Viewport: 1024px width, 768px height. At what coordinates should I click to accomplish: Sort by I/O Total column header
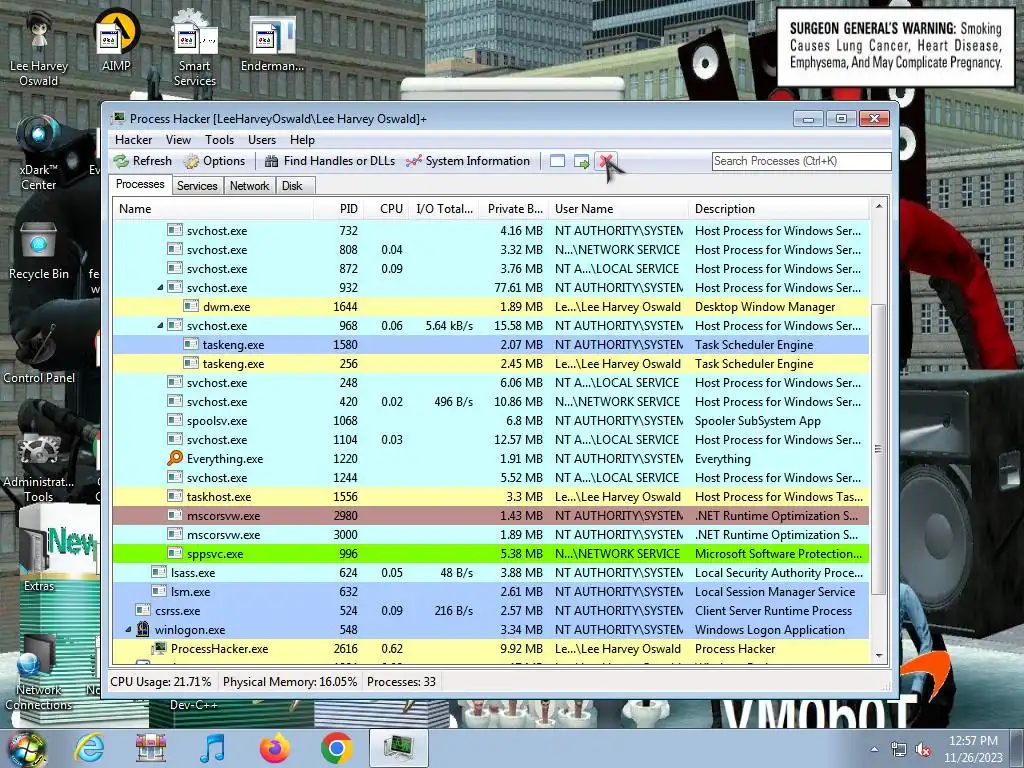444,209
